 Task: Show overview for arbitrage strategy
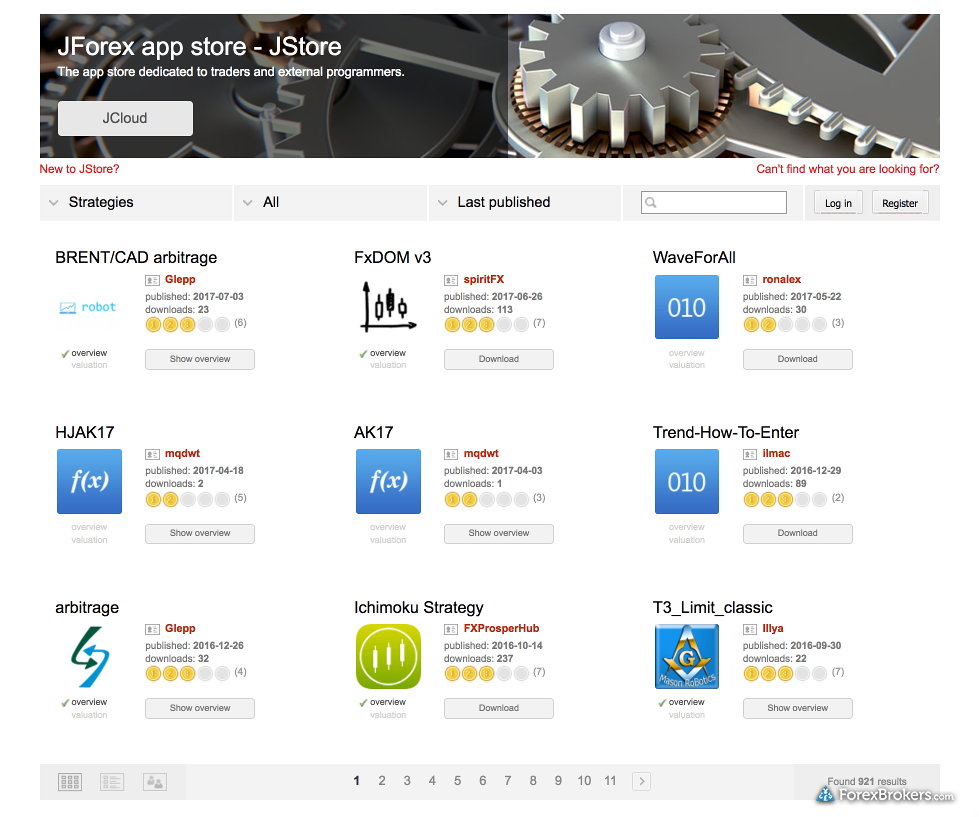point(200,708)
